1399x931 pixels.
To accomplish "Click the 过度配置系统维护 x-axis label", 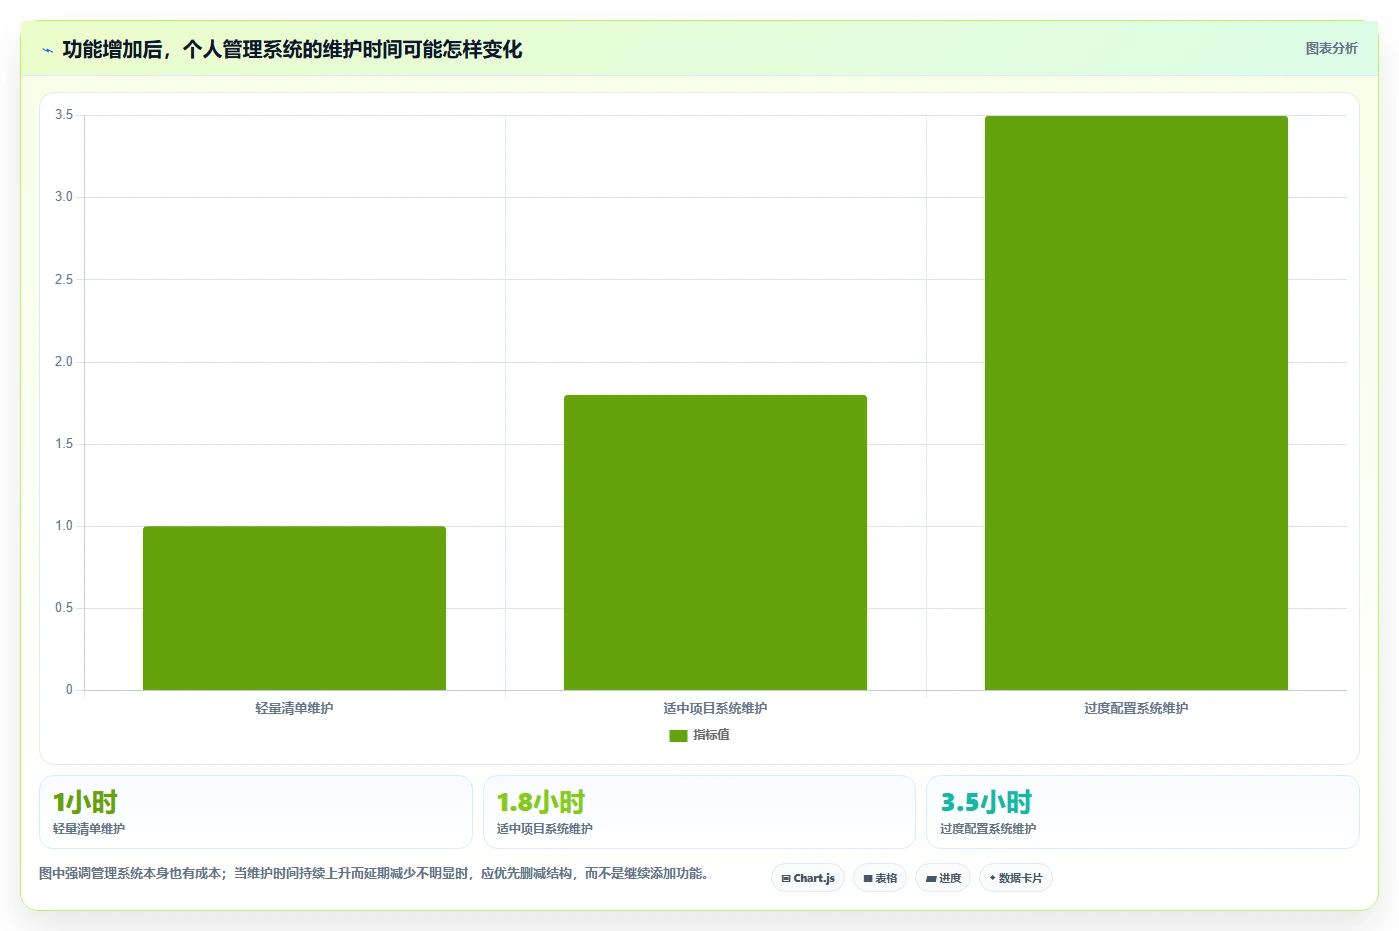I will tap(1136, 708).
